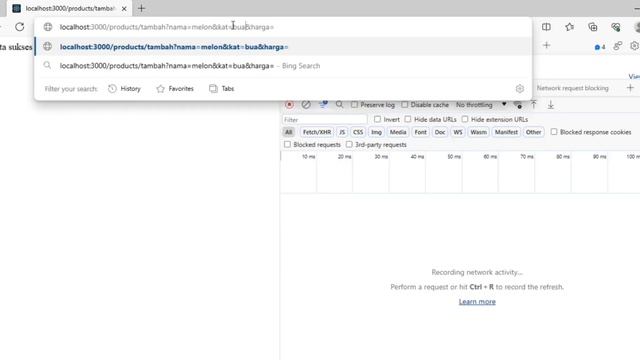Export HAR file with download arrow
640x360 pixels.
click(551, 105)
